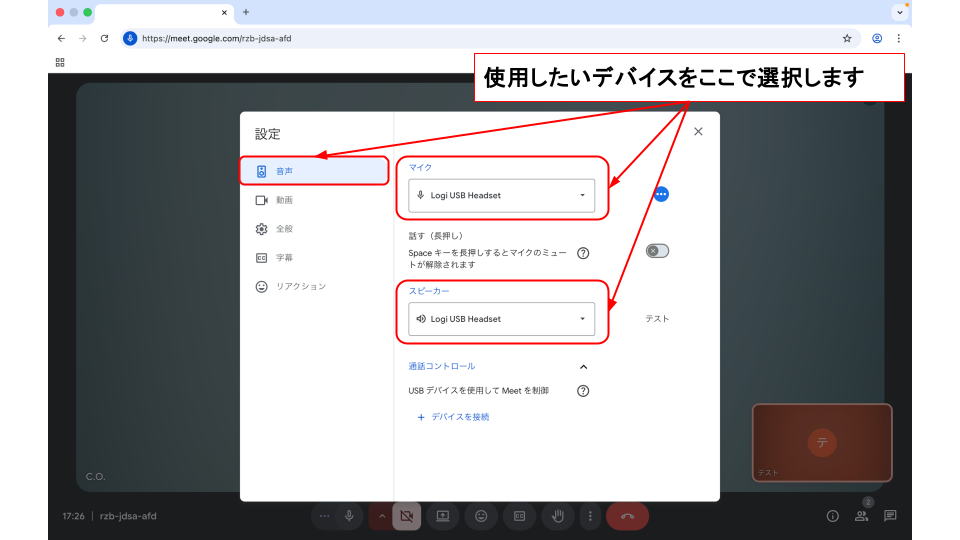Click the present screen icon
This screenshot has width=960, height=540.
442,516
